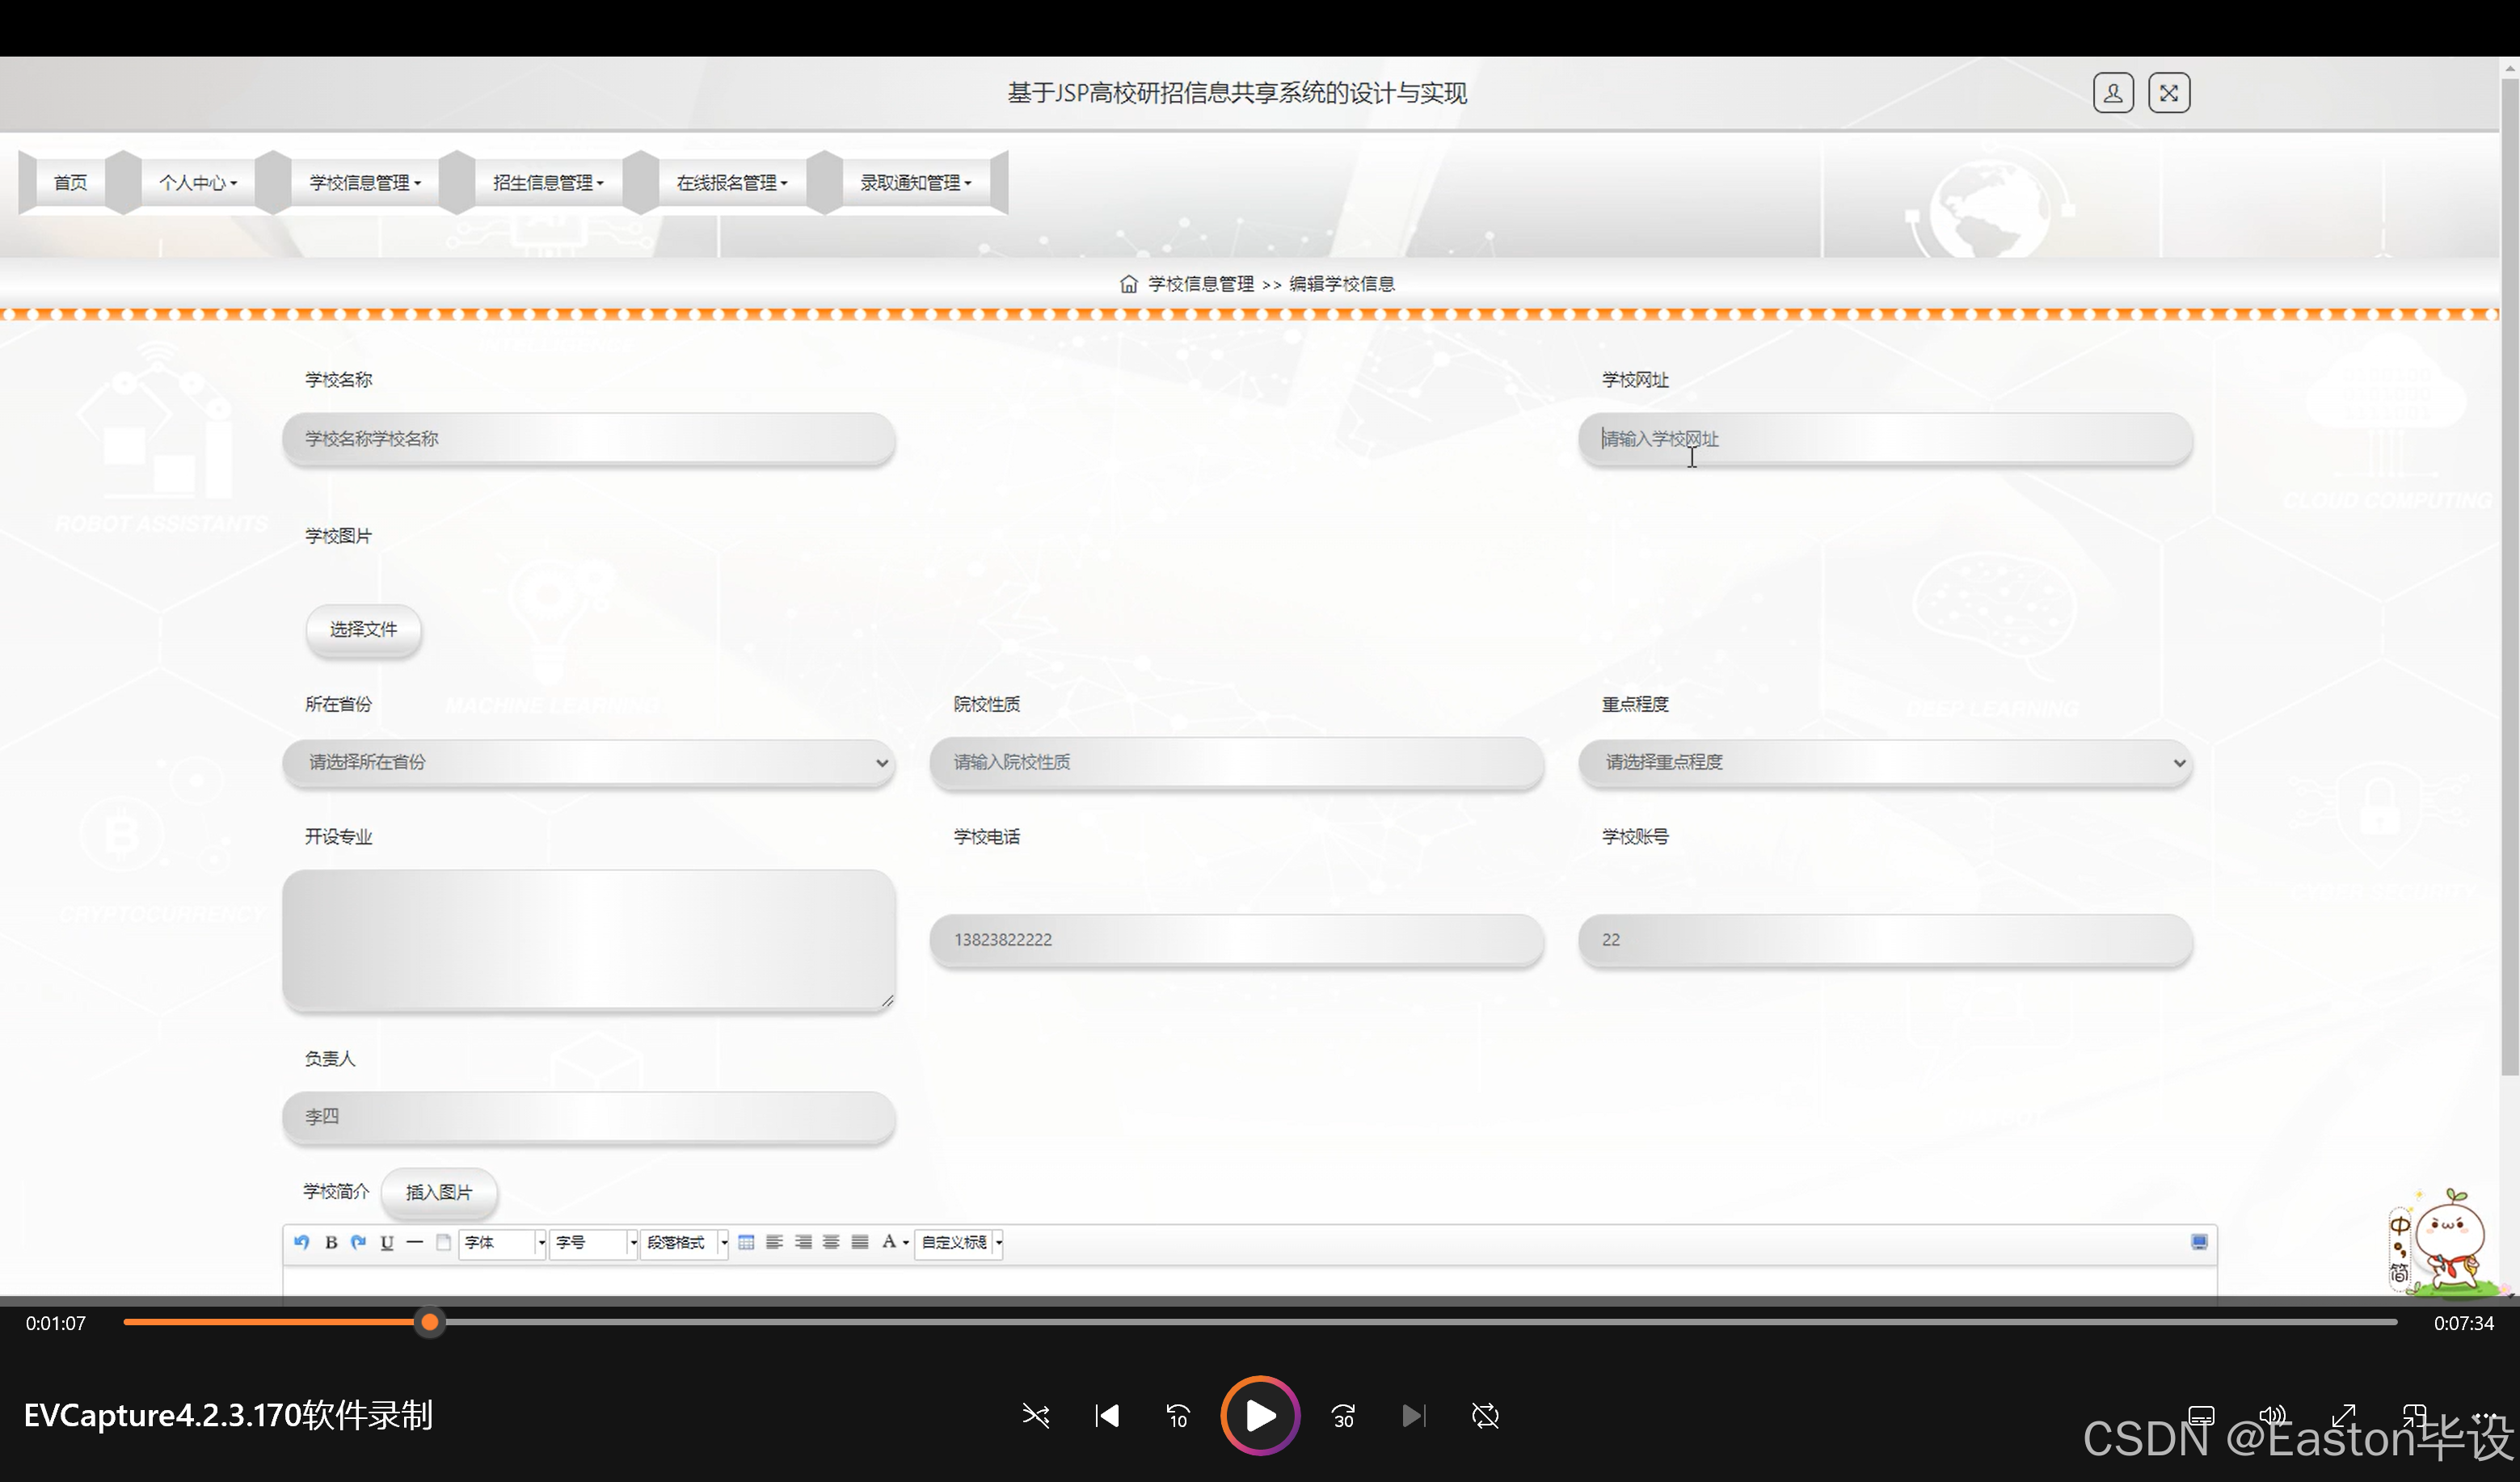Expand the 请选择所在省份 dropdown
The image size is (2520, 1482).
pyautogui.click(x=588, y=762)
